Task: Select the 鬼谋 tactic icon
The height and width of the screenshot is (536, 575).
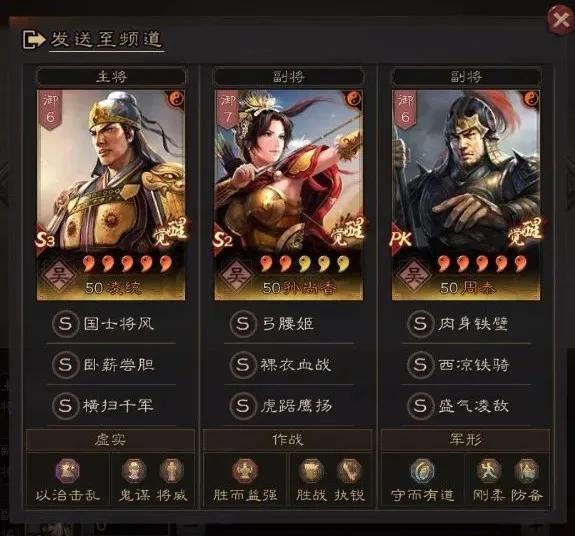Action: pyautogui.click(x=134, y=470)
